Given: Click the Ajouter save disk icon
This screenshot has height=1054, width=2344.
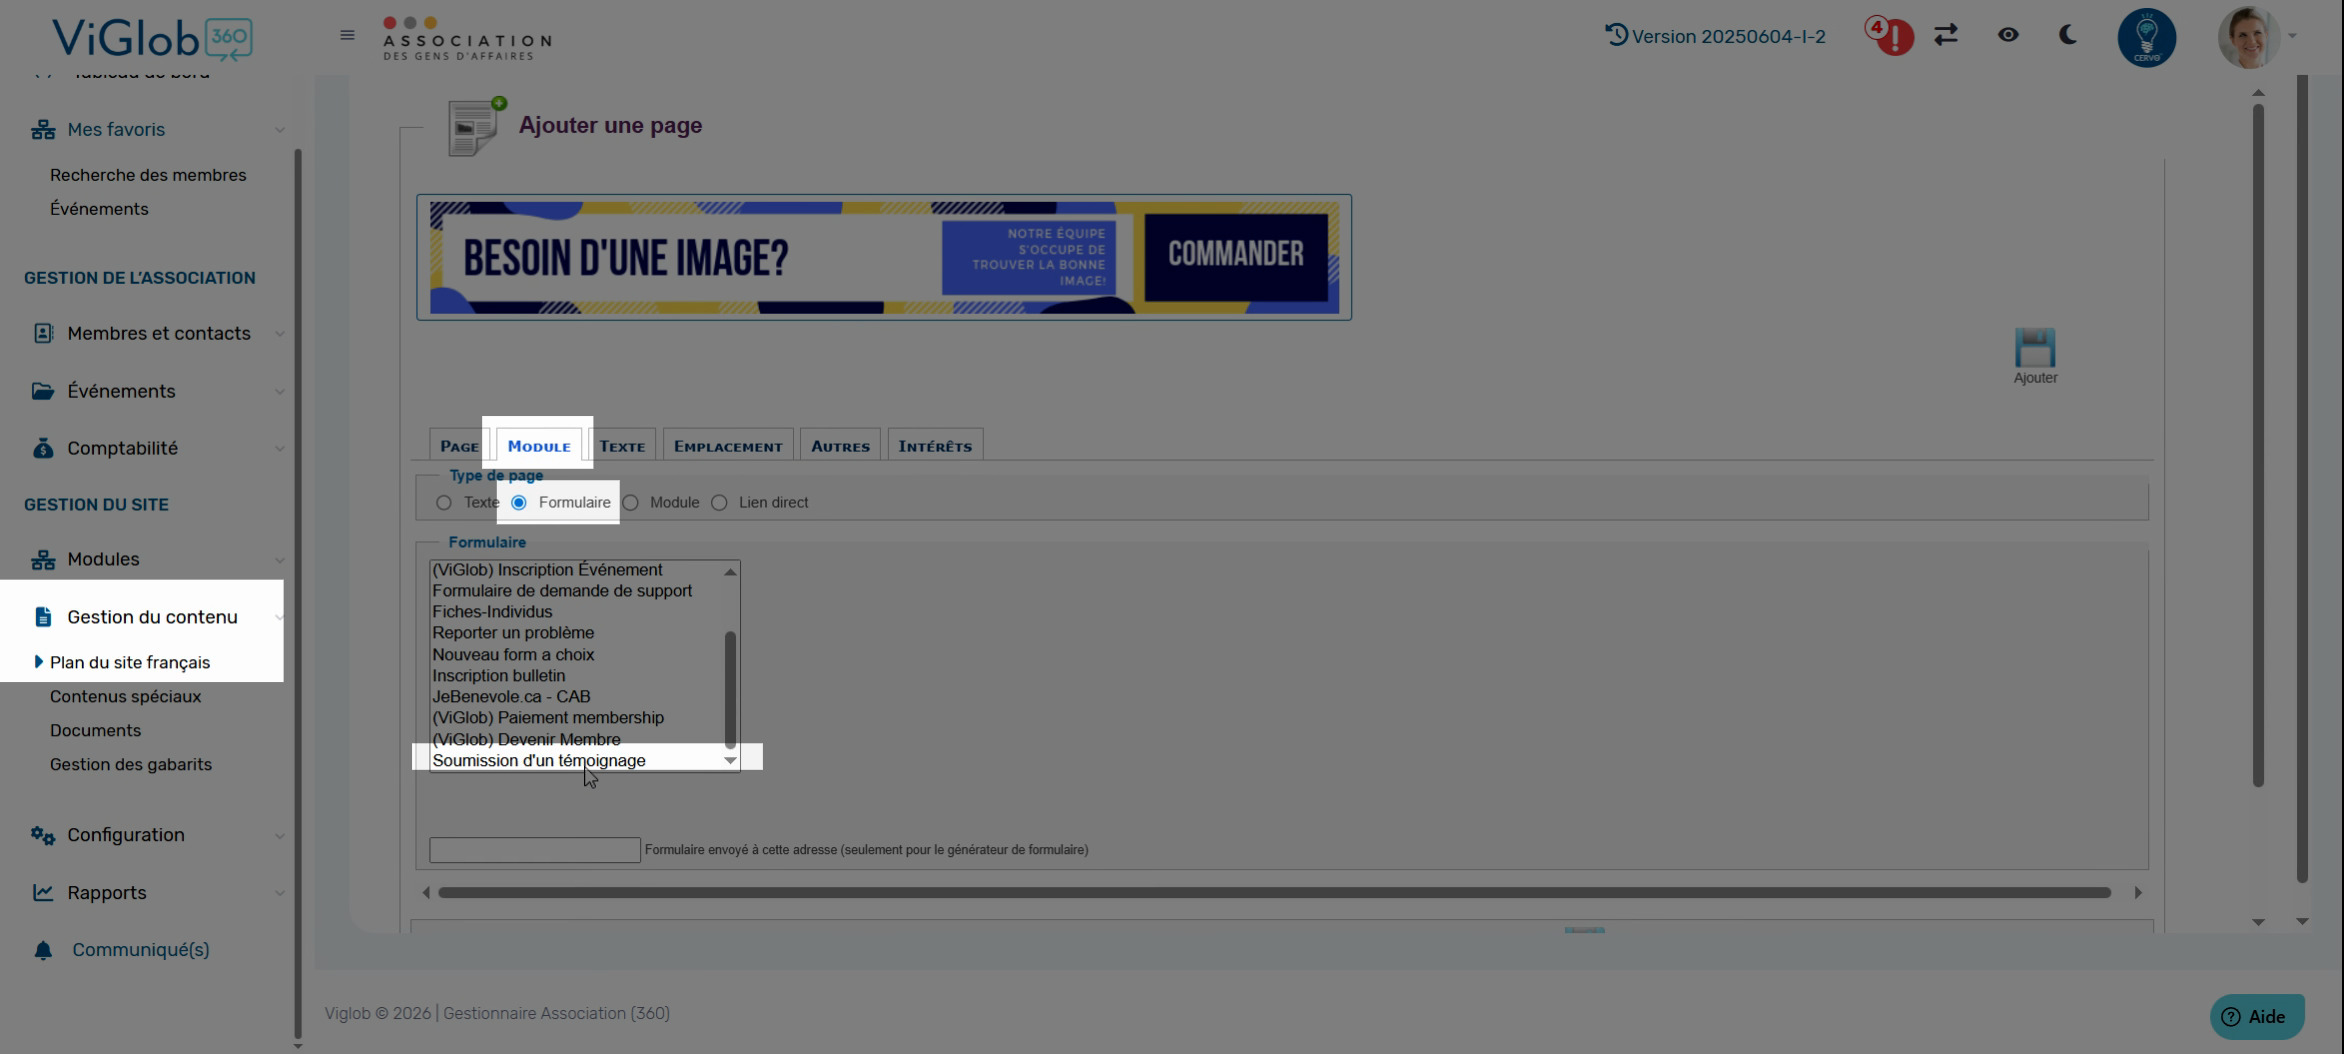Looking at the screenshot, I should [2034, 348].
